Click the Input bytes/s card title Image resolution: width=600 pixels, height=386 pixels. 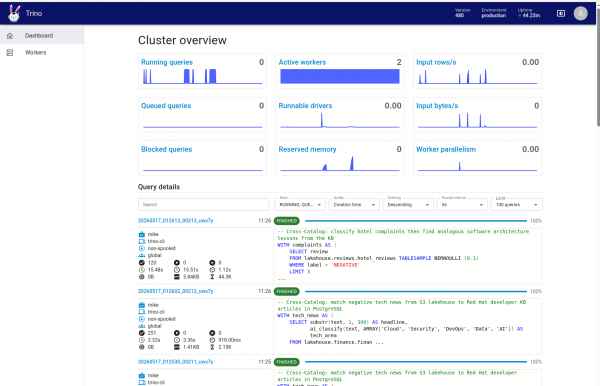(x=437, y=106)
